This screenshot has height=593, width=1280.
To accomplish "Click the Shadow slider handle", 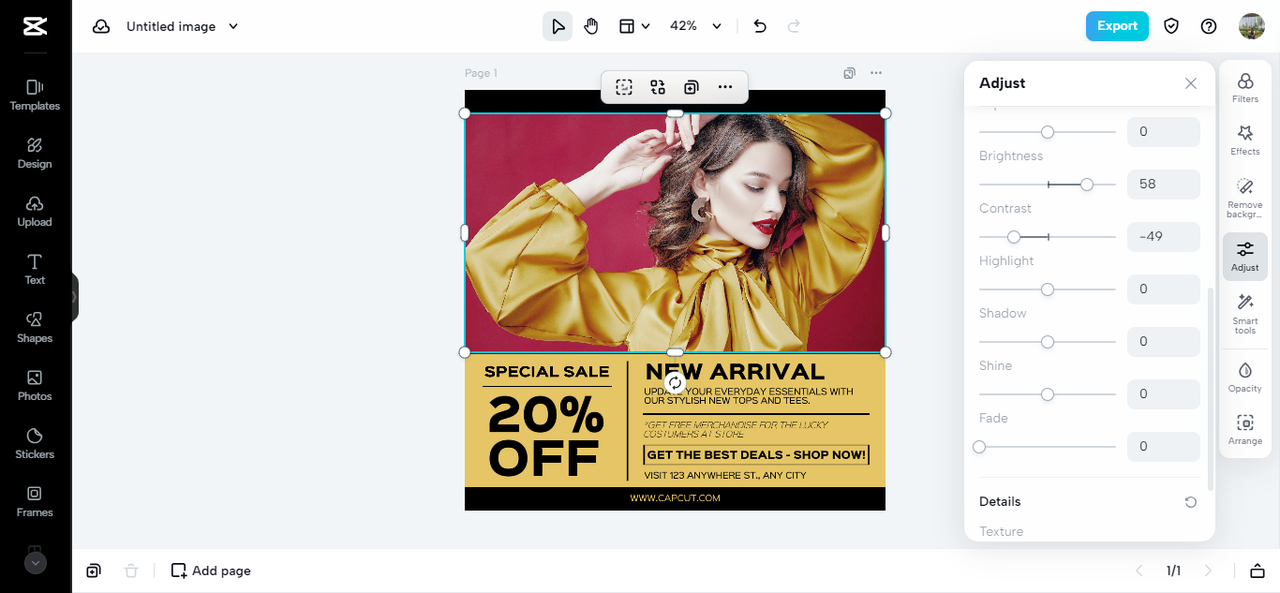I will 1047,342.
